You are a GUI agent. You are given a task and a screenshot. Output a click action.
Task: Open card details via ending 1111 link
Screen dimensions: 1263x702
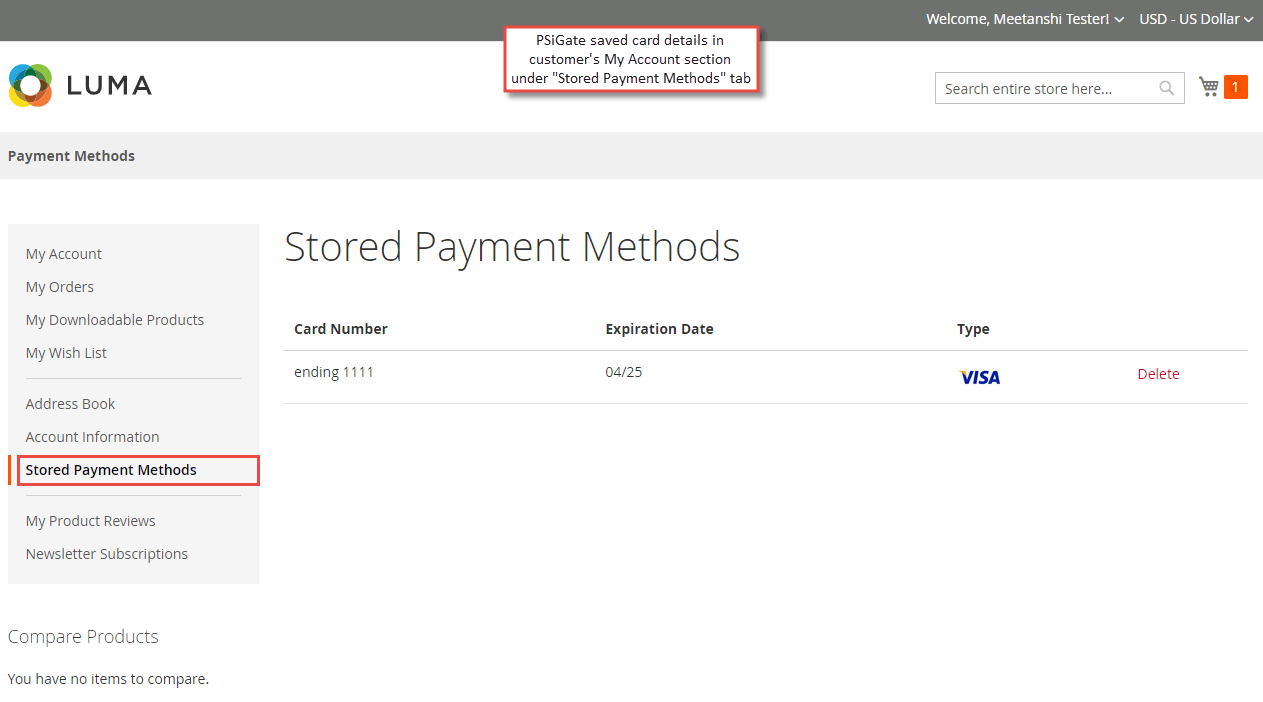(x=334, y=371)
